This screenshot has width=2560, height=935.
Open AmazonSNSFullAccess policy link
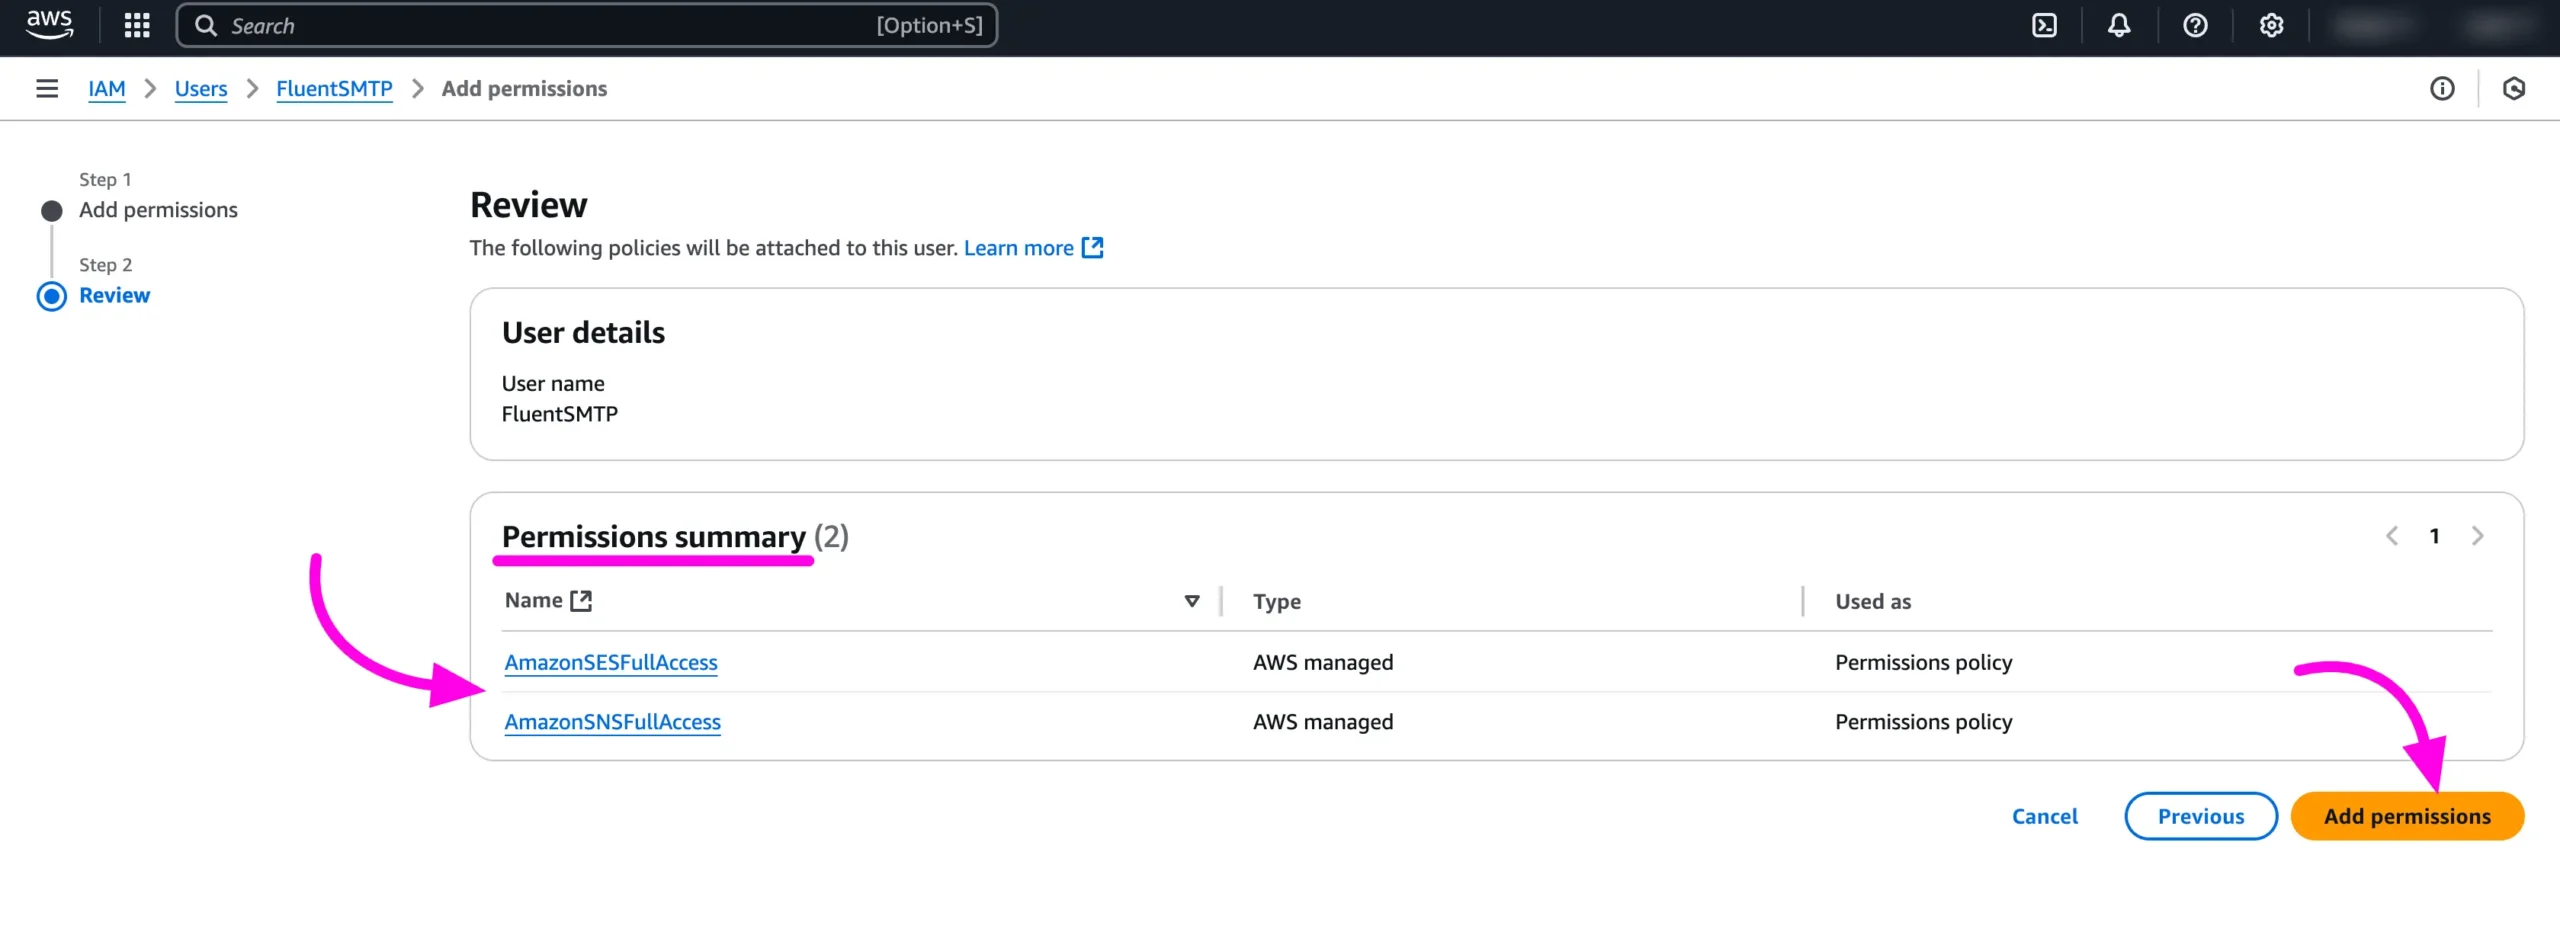pos(612,721)
